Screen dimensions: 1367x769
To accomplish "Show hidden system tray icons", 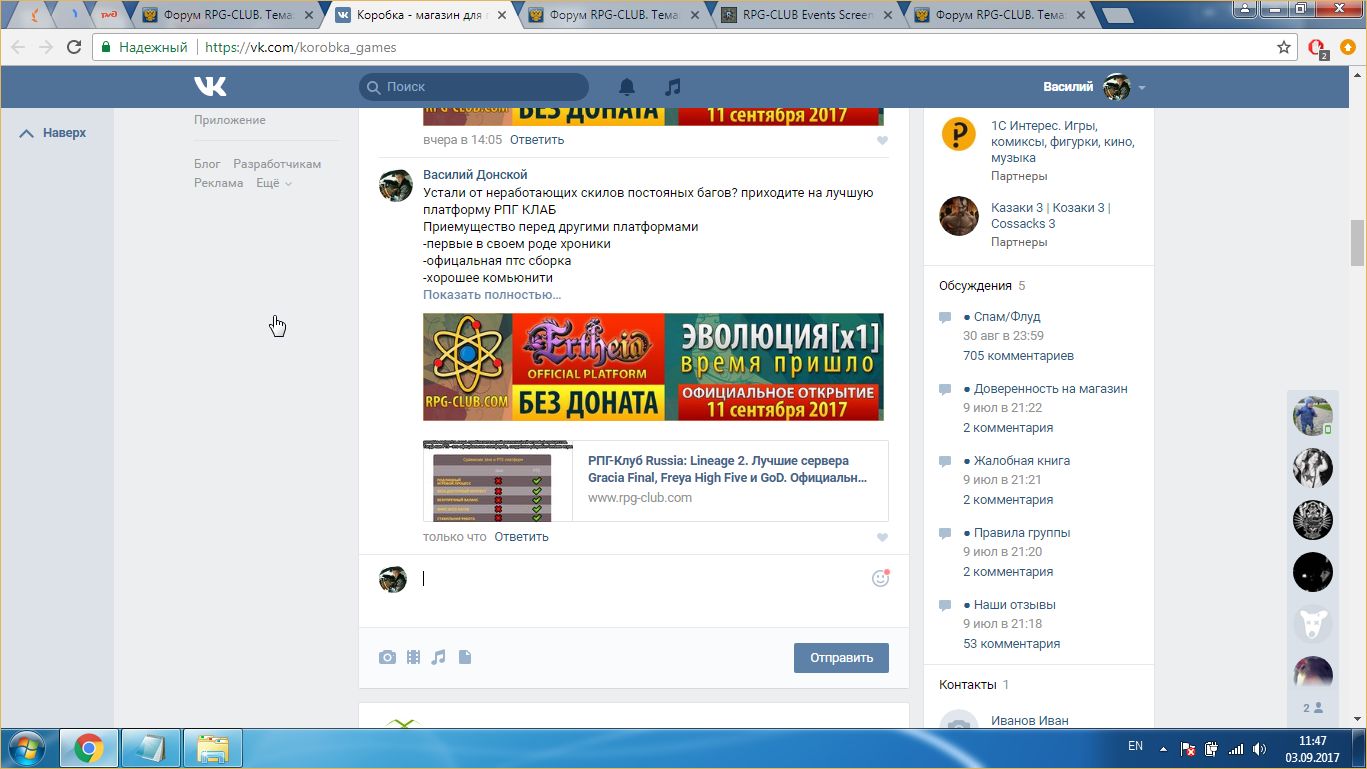I will click(1163, 747).
